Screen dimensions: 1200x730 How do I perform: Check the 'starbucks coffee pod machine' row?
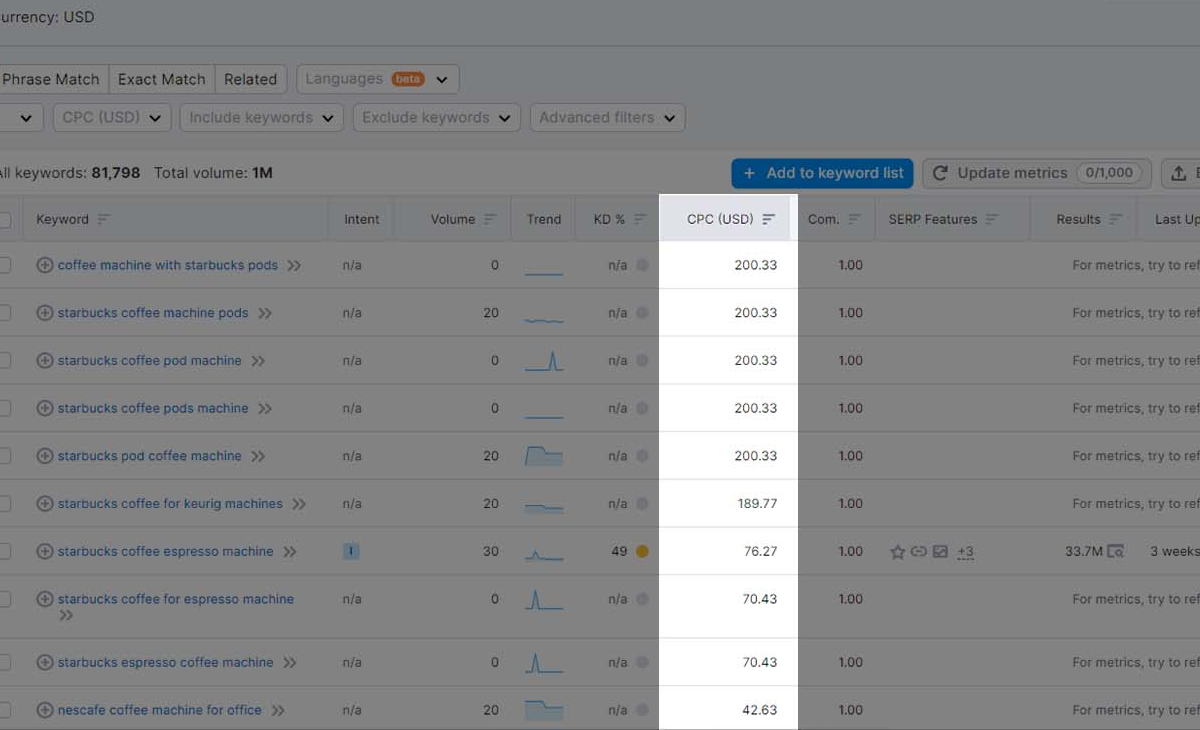point(4,360)
